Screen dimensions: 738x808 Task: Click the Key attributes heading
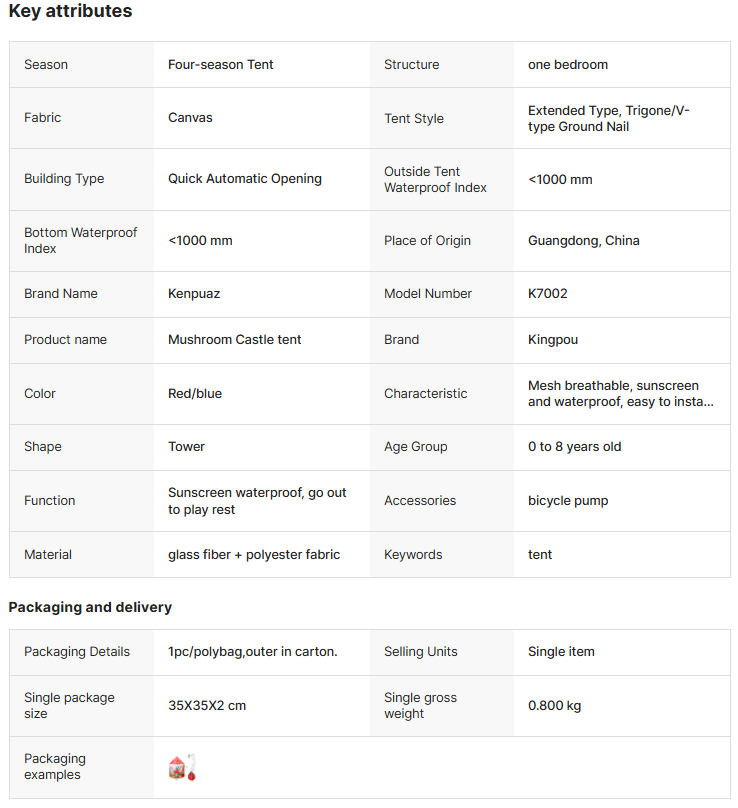point(70,12)
